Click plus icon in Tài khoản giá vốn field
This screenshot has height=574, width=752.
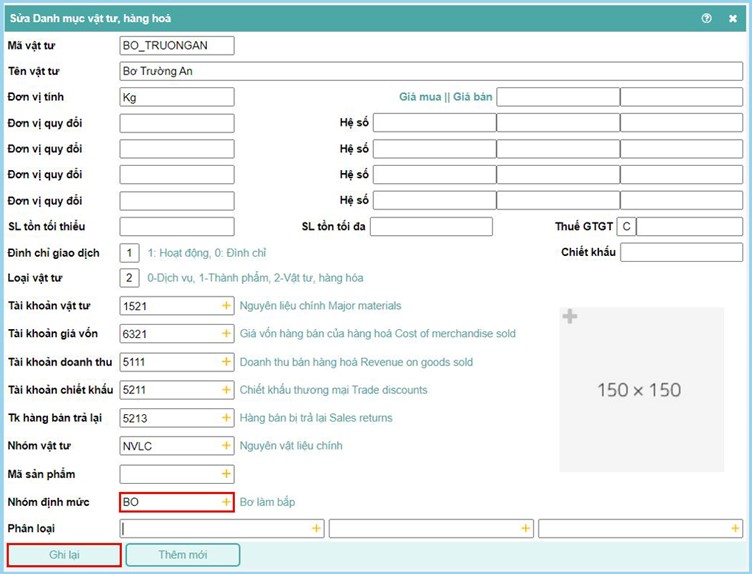(226, 333)
